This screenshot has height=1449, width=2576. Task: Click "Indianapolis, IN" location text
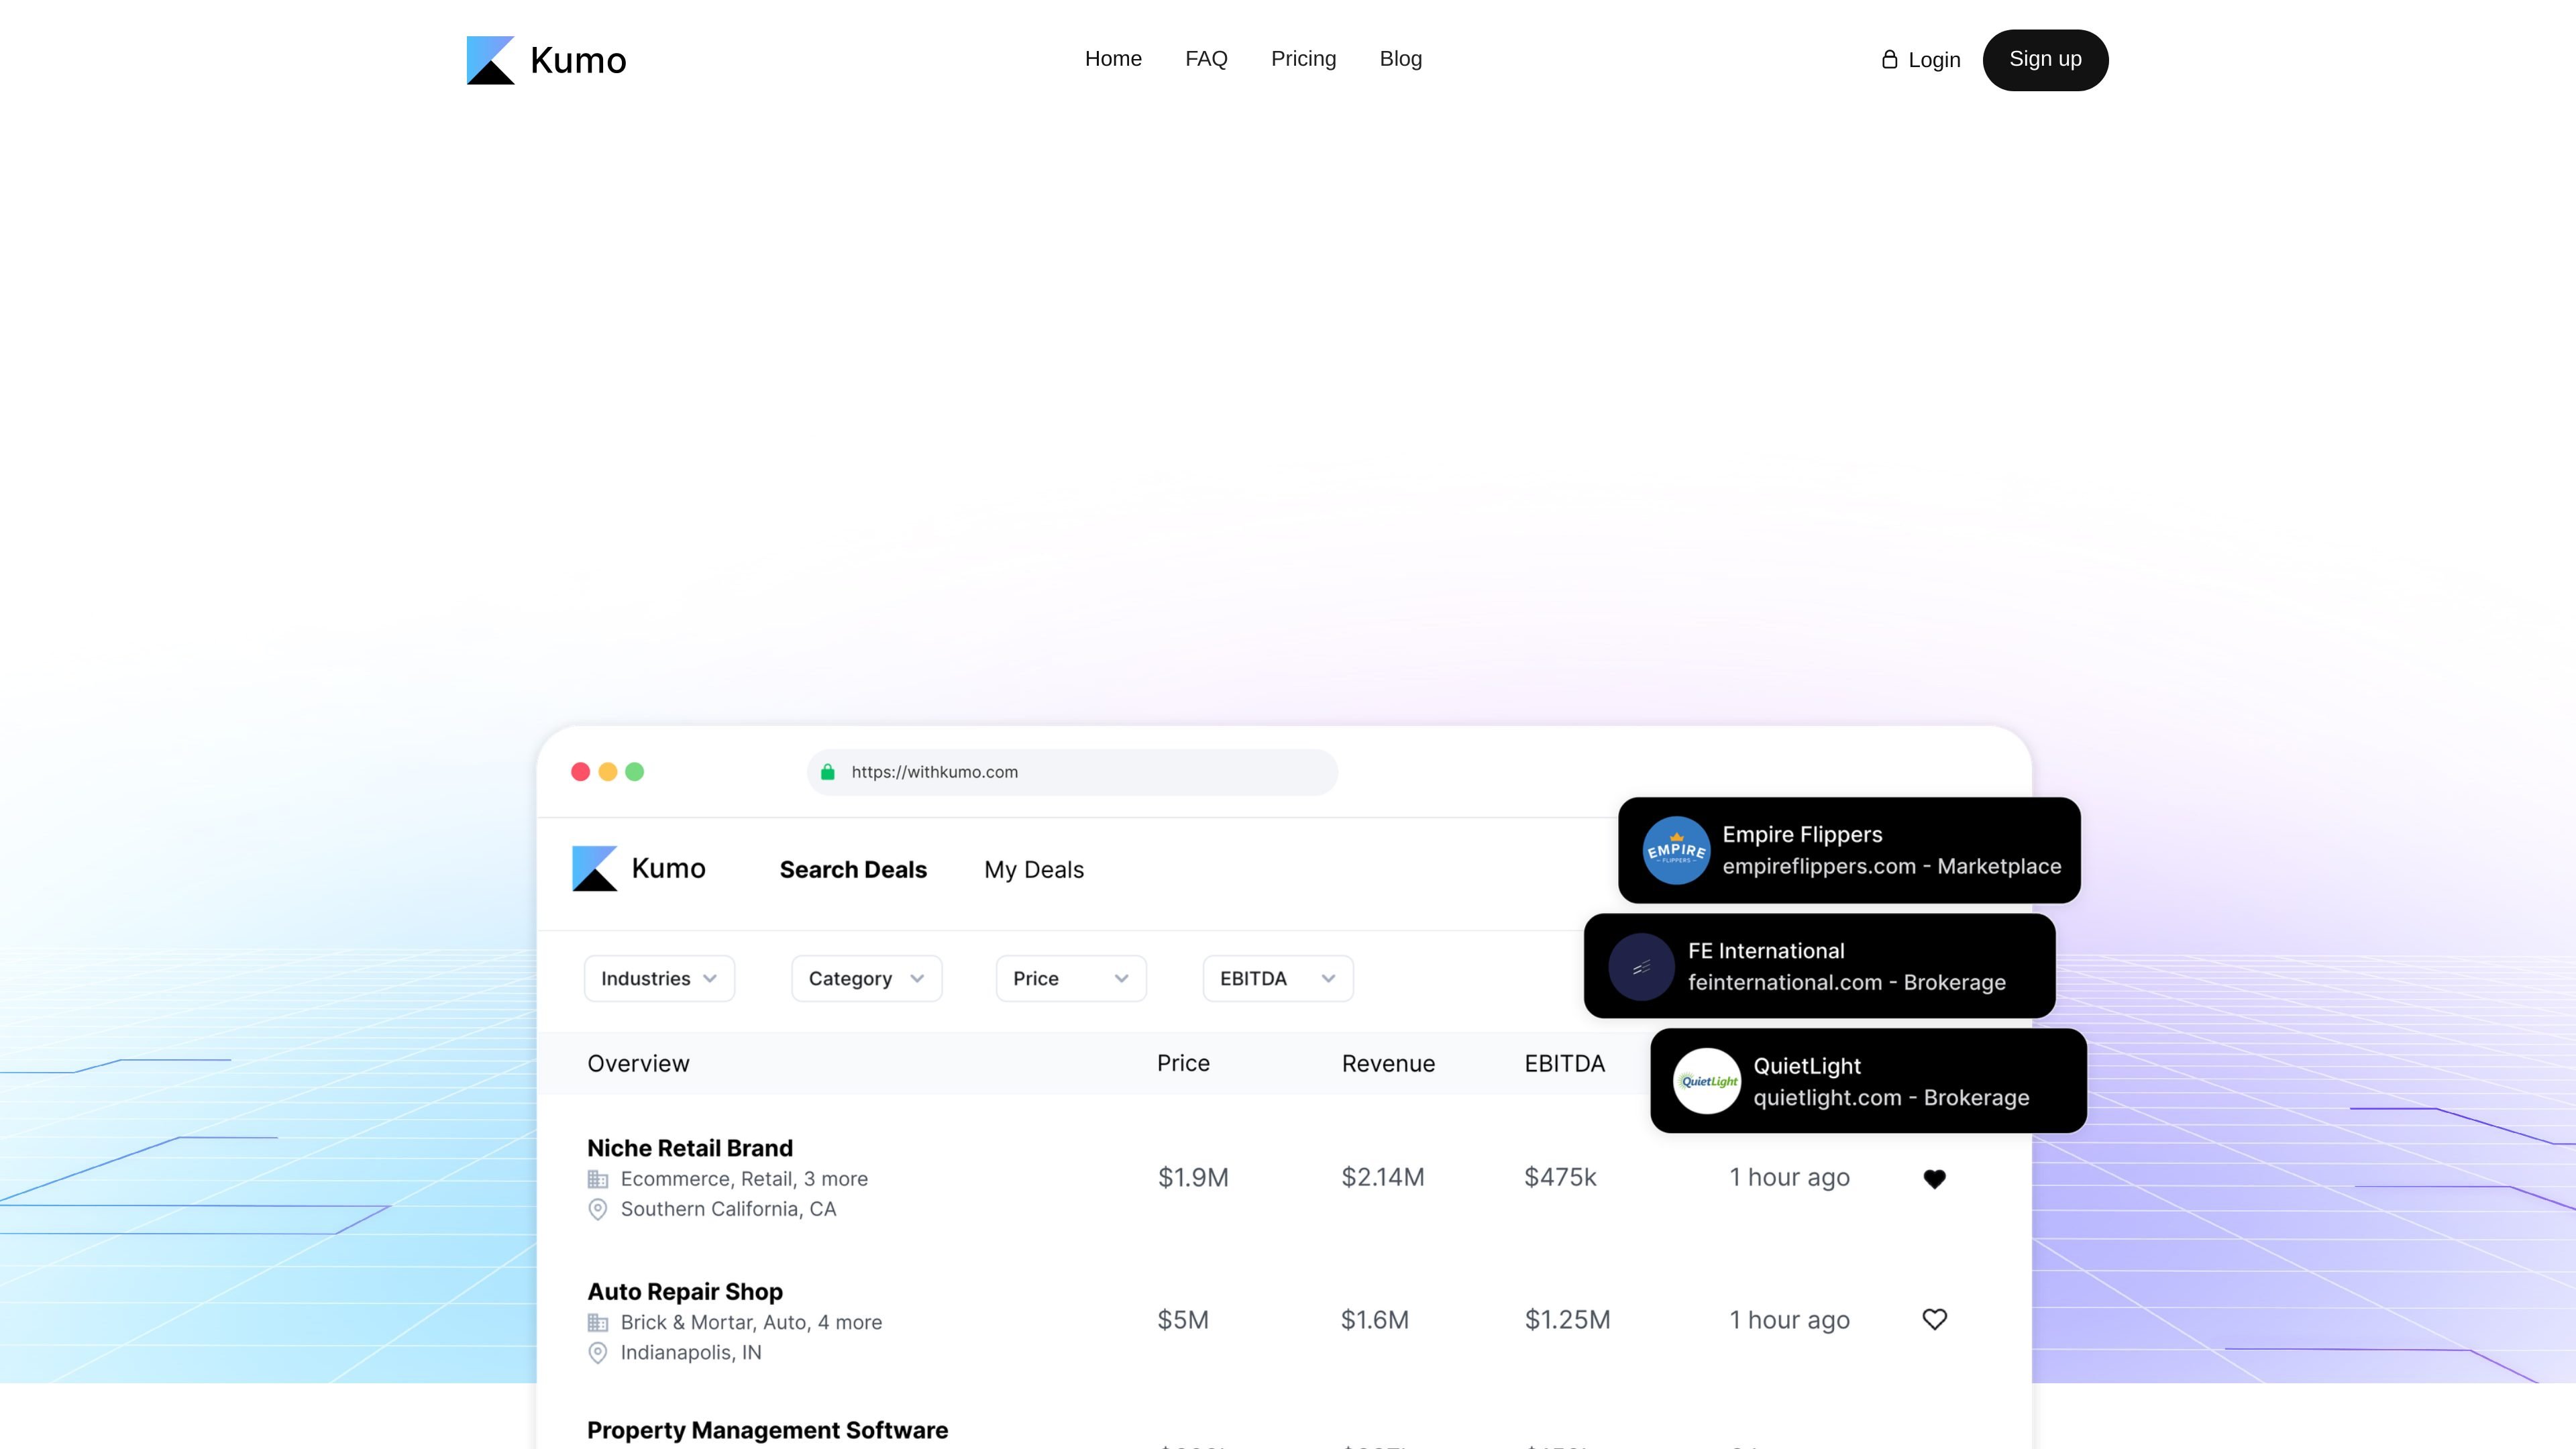[x=691, y=1353]
